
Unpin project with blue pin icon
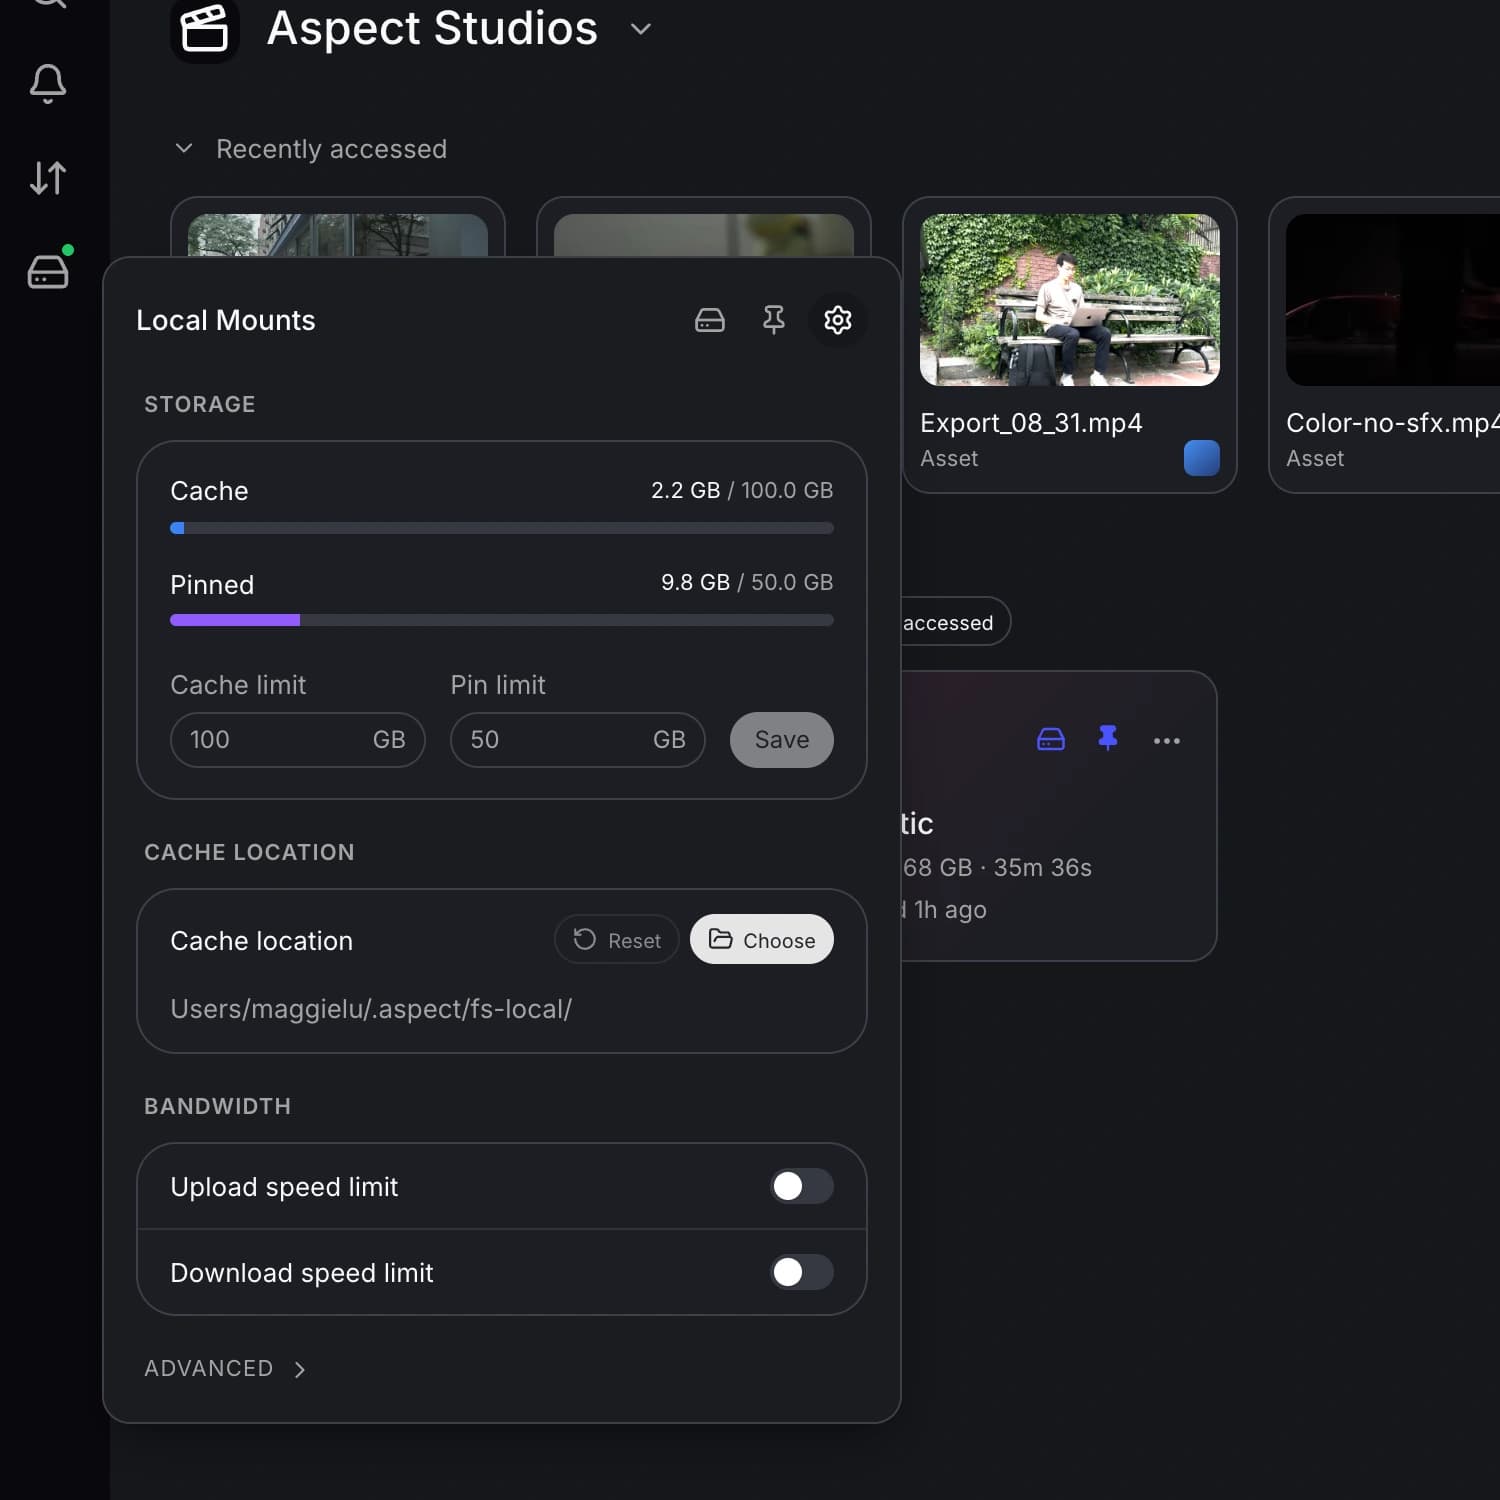coord(1108,739)
